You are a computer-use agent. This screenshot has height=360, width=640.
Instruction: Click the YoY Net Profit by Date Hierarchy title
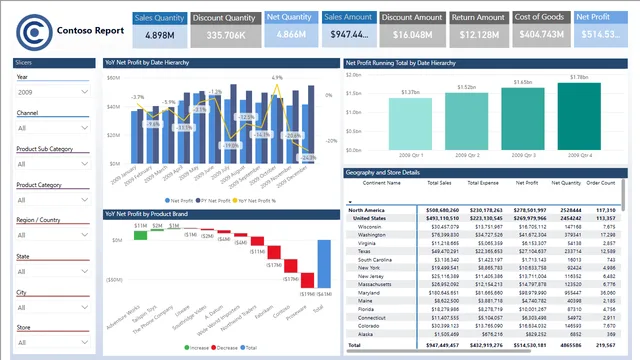pos(147,62)
